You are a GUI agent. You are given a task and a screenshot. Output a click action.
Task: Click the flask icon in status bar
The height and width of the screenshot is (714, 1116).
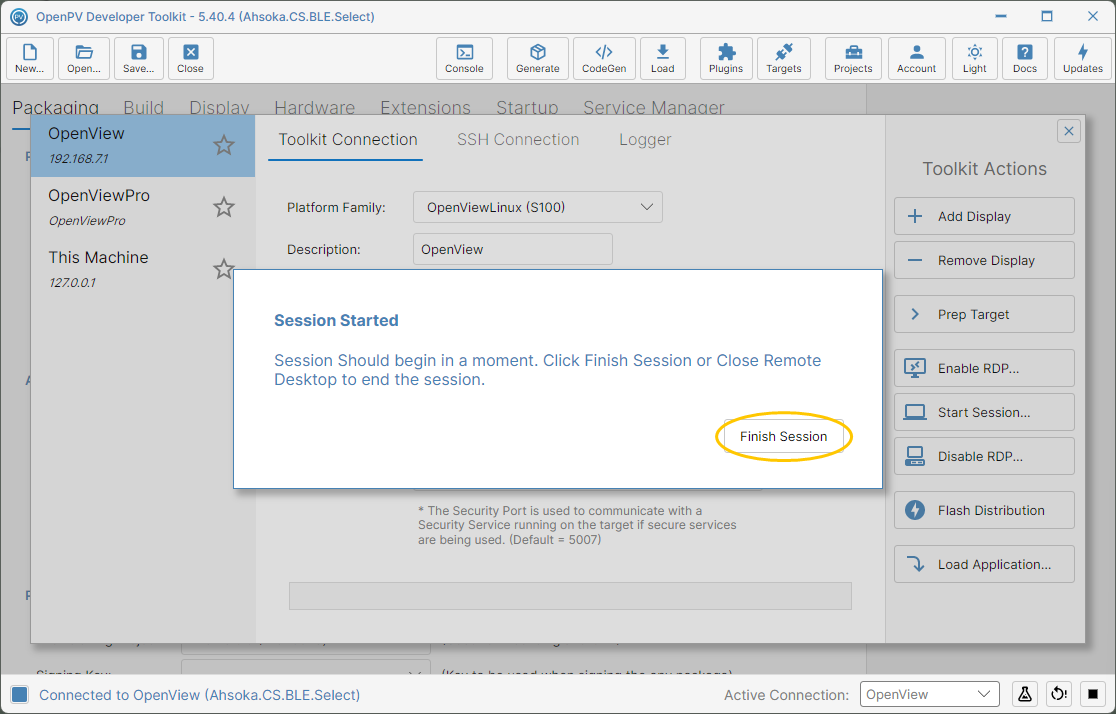coord(1025,694)
